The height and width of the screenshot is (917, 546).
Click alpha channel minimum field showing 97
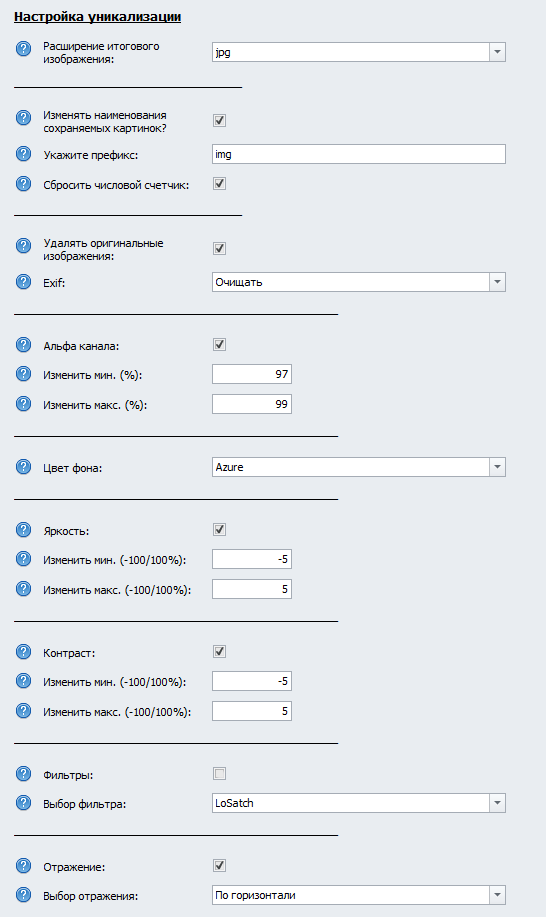pos(252,374)
